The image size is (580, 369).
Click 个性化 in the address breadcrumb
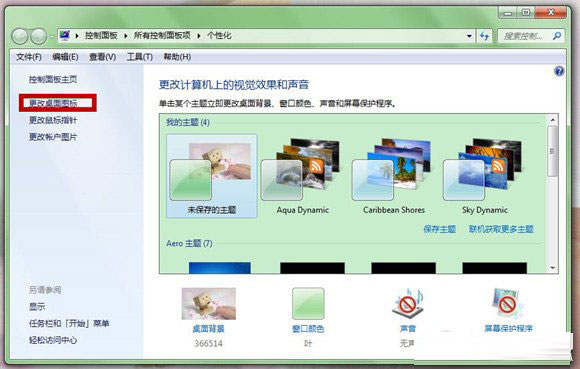point(219,35)
